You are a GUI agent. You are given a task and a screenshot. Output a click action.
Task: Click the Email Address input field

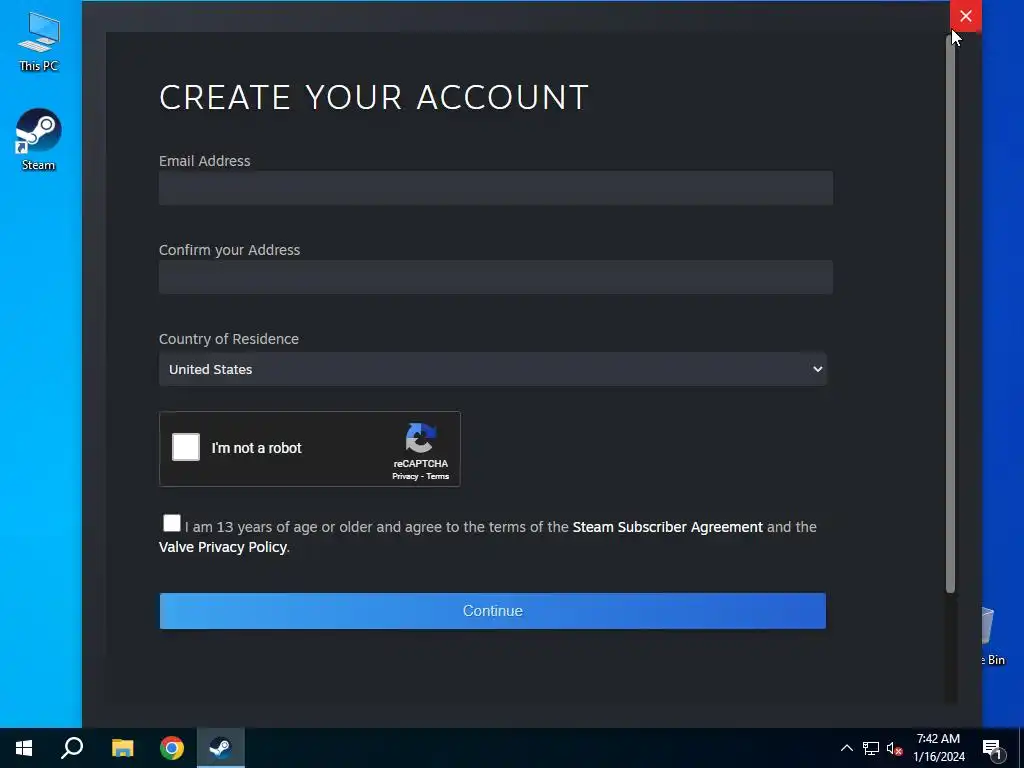496,188
